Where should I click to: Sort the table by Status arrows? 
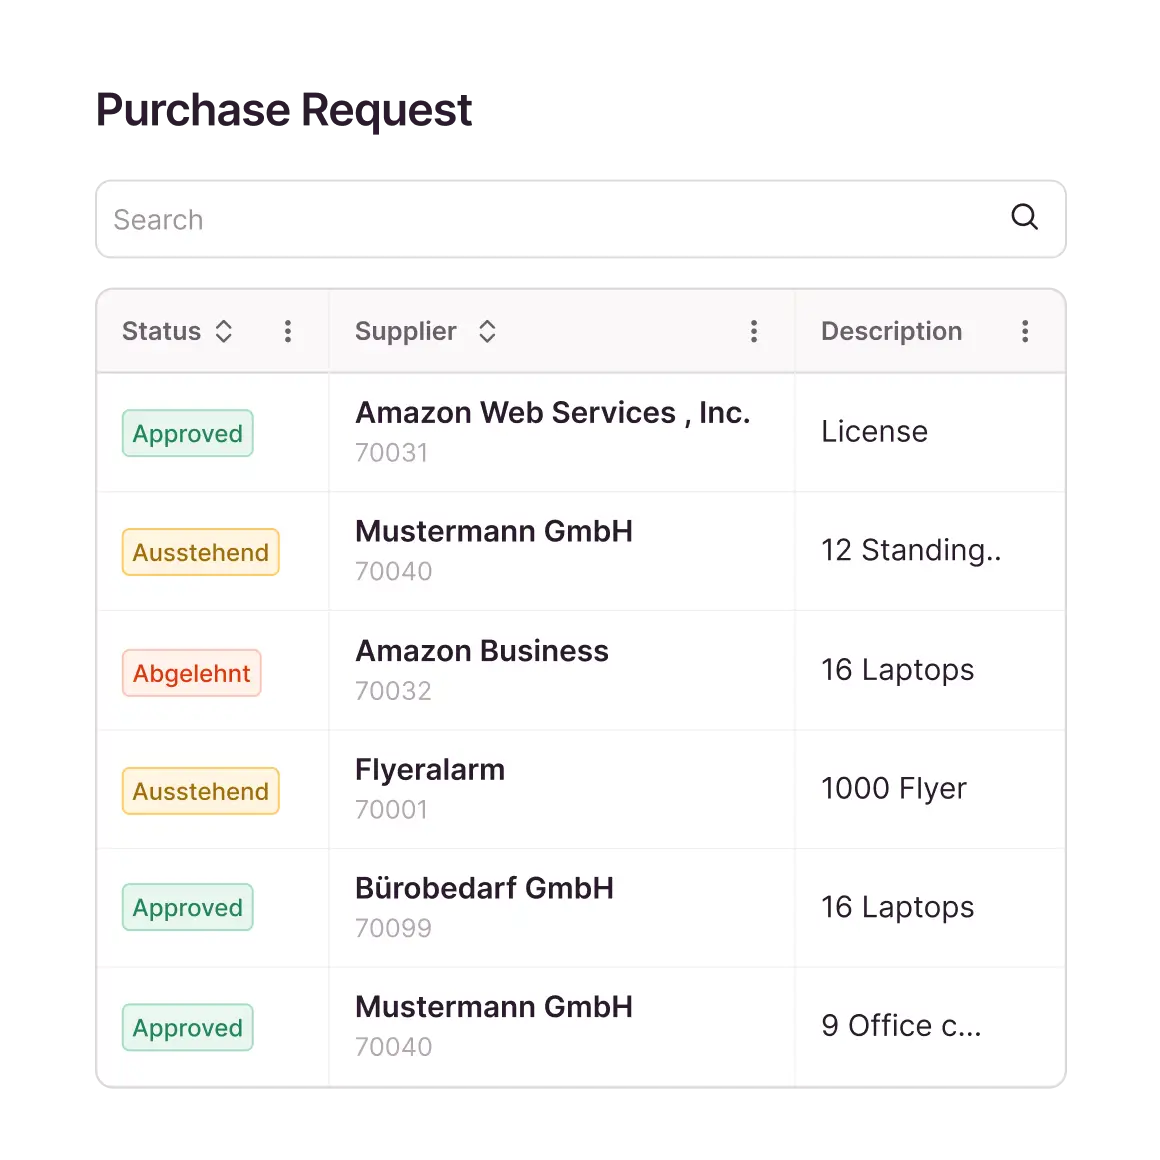224,332
